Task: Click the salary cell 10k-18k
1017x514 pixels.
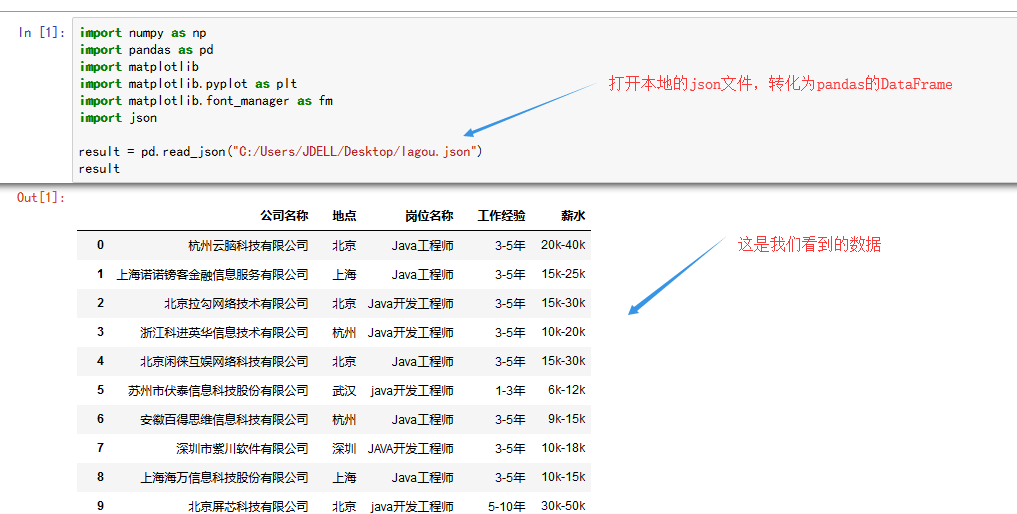Action: click(564, 448)
